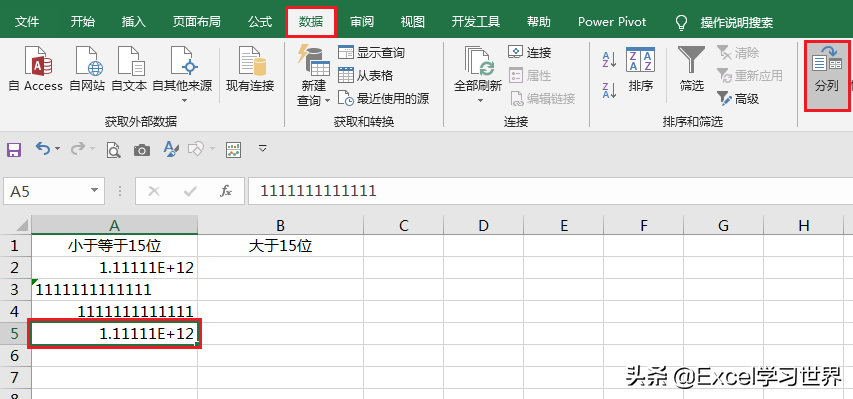The image size is (853, 399).
Task: Click cell A2 showing 1.11111E+12
Action: click(114, 268)
